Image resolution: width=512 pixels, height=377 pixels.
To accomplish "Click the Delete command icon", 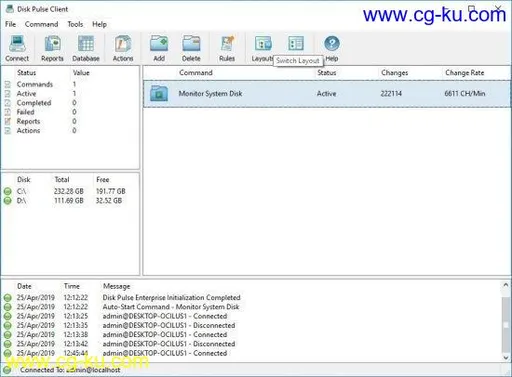I will tap(191, 44).
